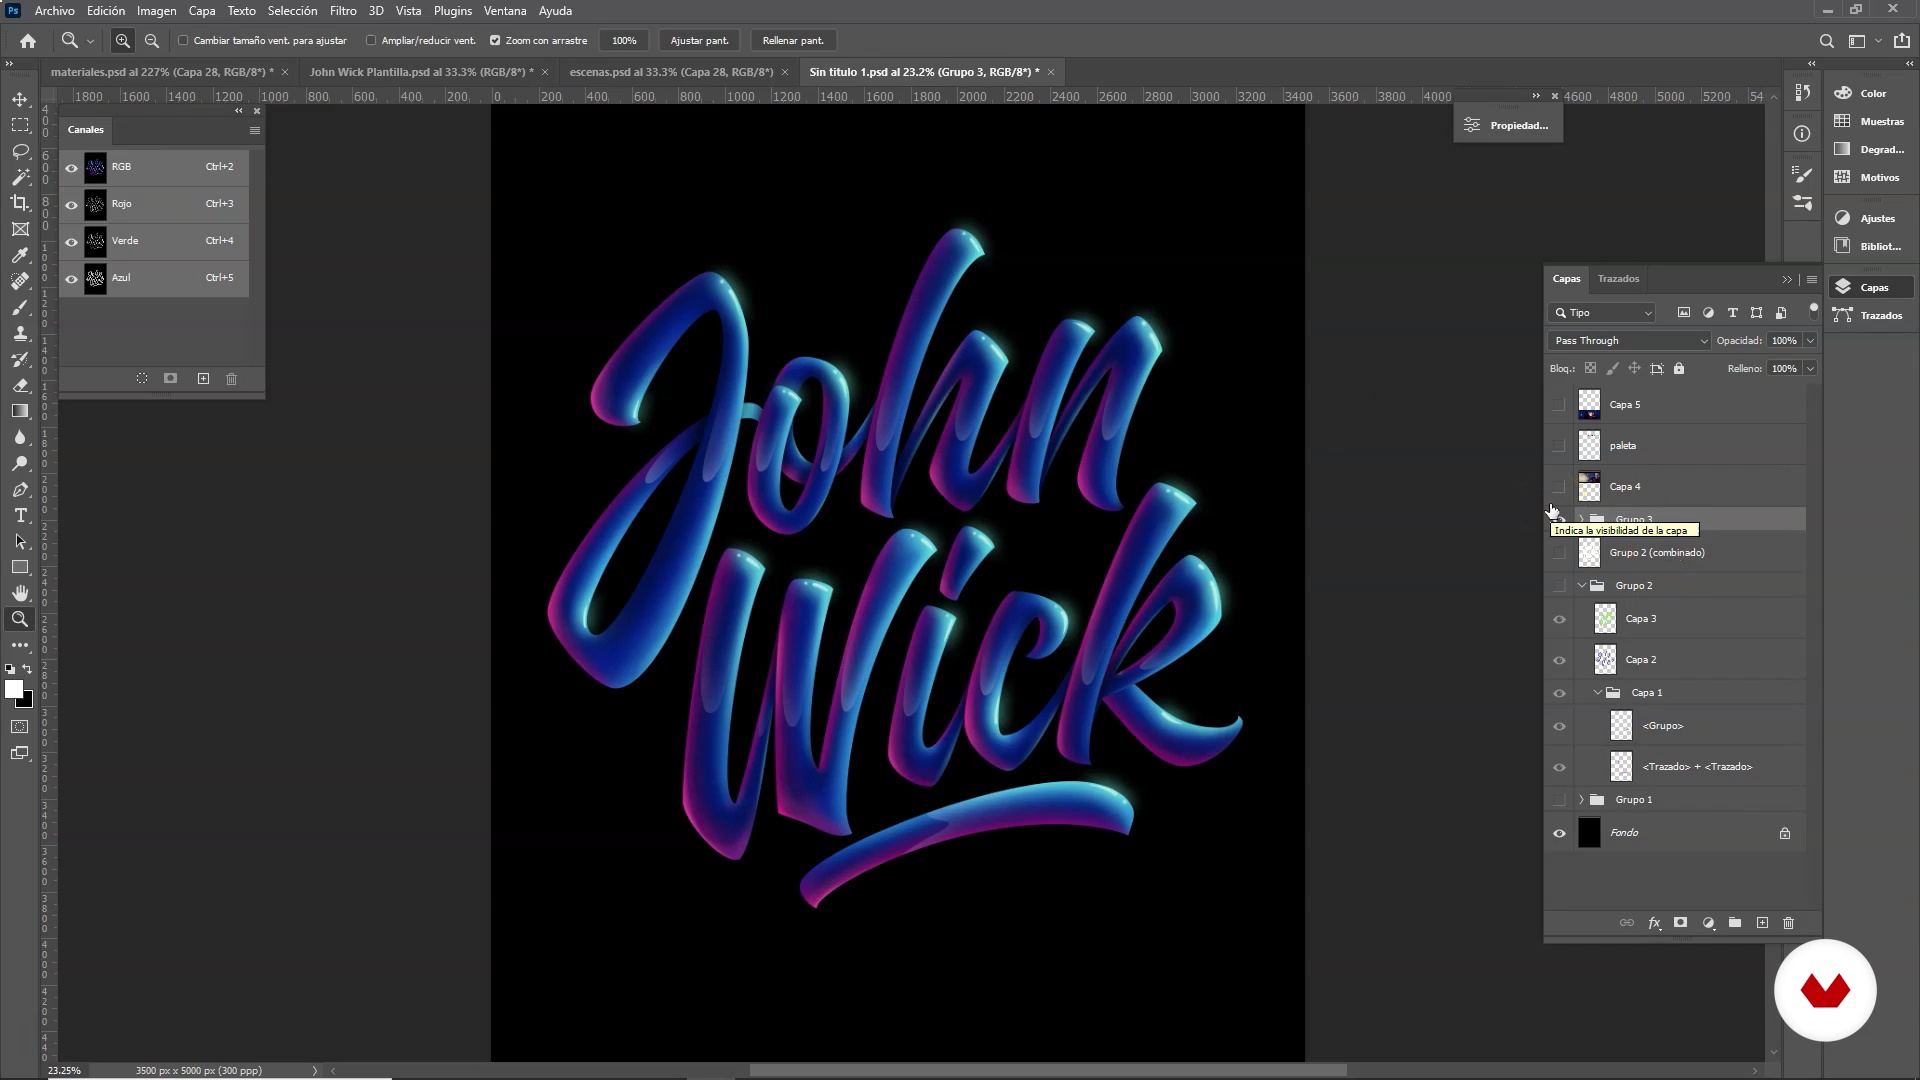Hide the Capa 3 layer

point(1559,619)
